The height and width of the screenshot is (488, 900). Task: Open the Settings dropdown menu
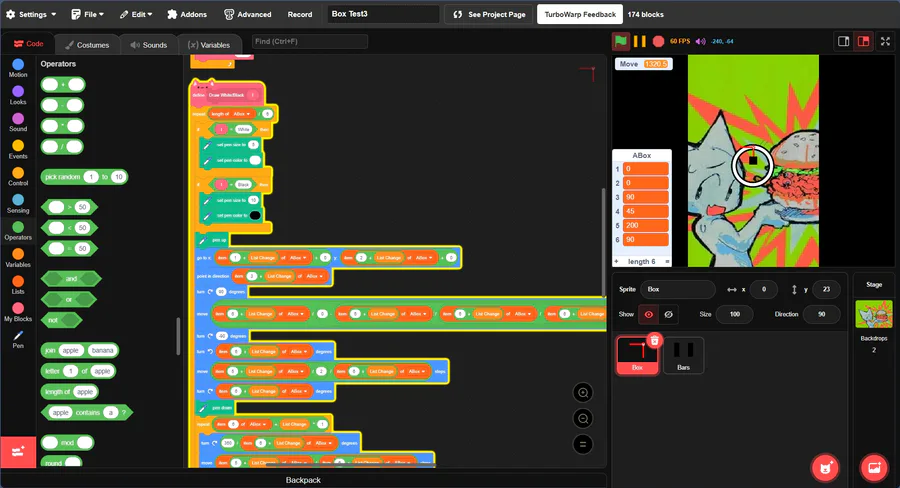click(31, 14)
